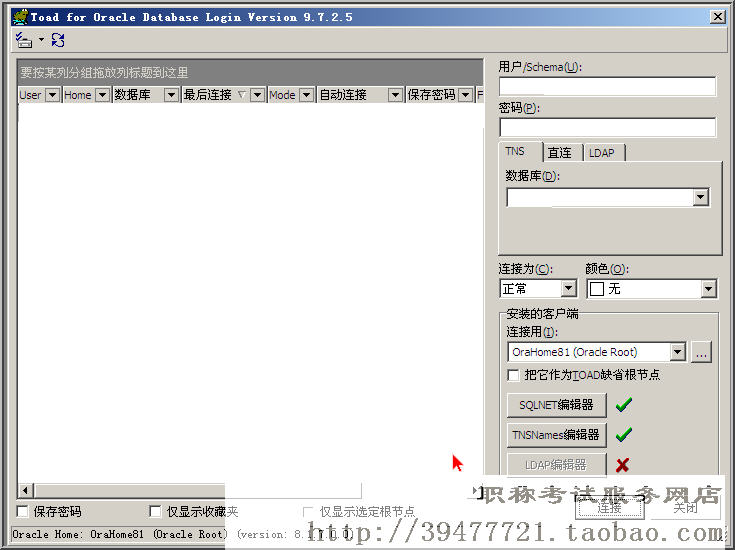Open the 保存密码 column filter dropdown

465,95
